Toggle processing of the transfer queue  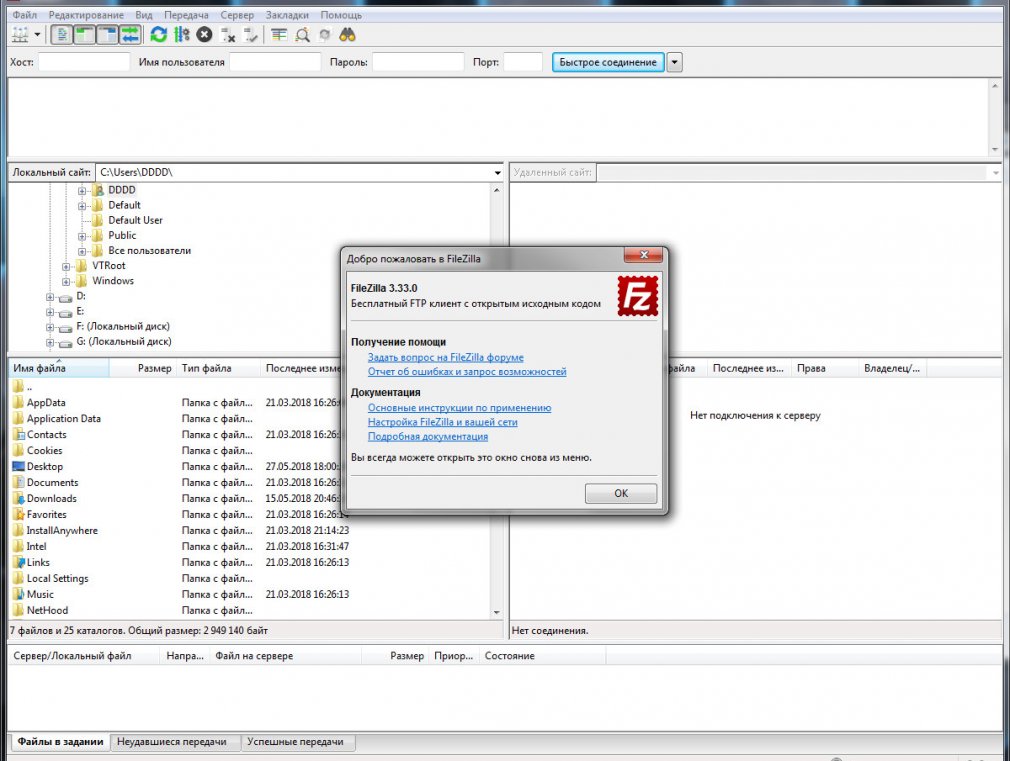click(x=182, y=35)
